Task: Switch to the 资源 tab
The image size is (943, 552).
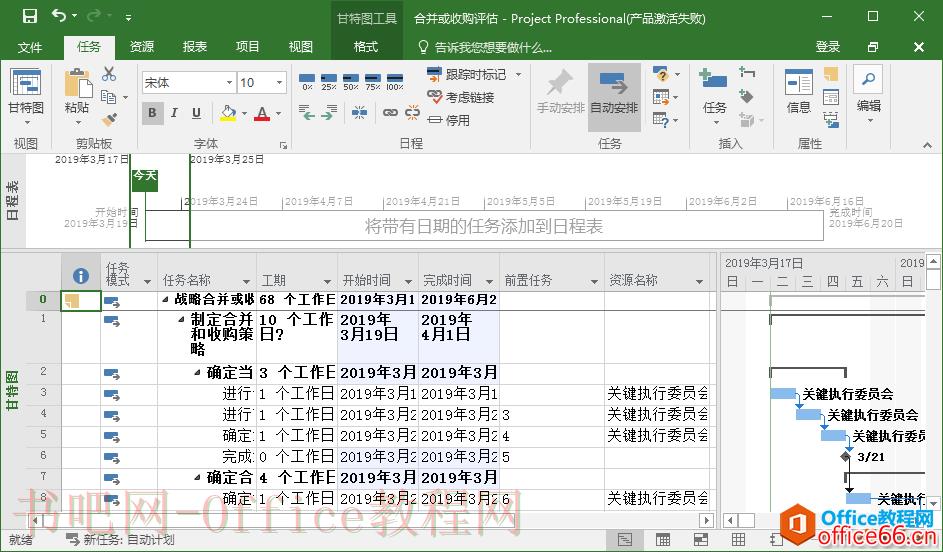Action: (x=142, y=47)
